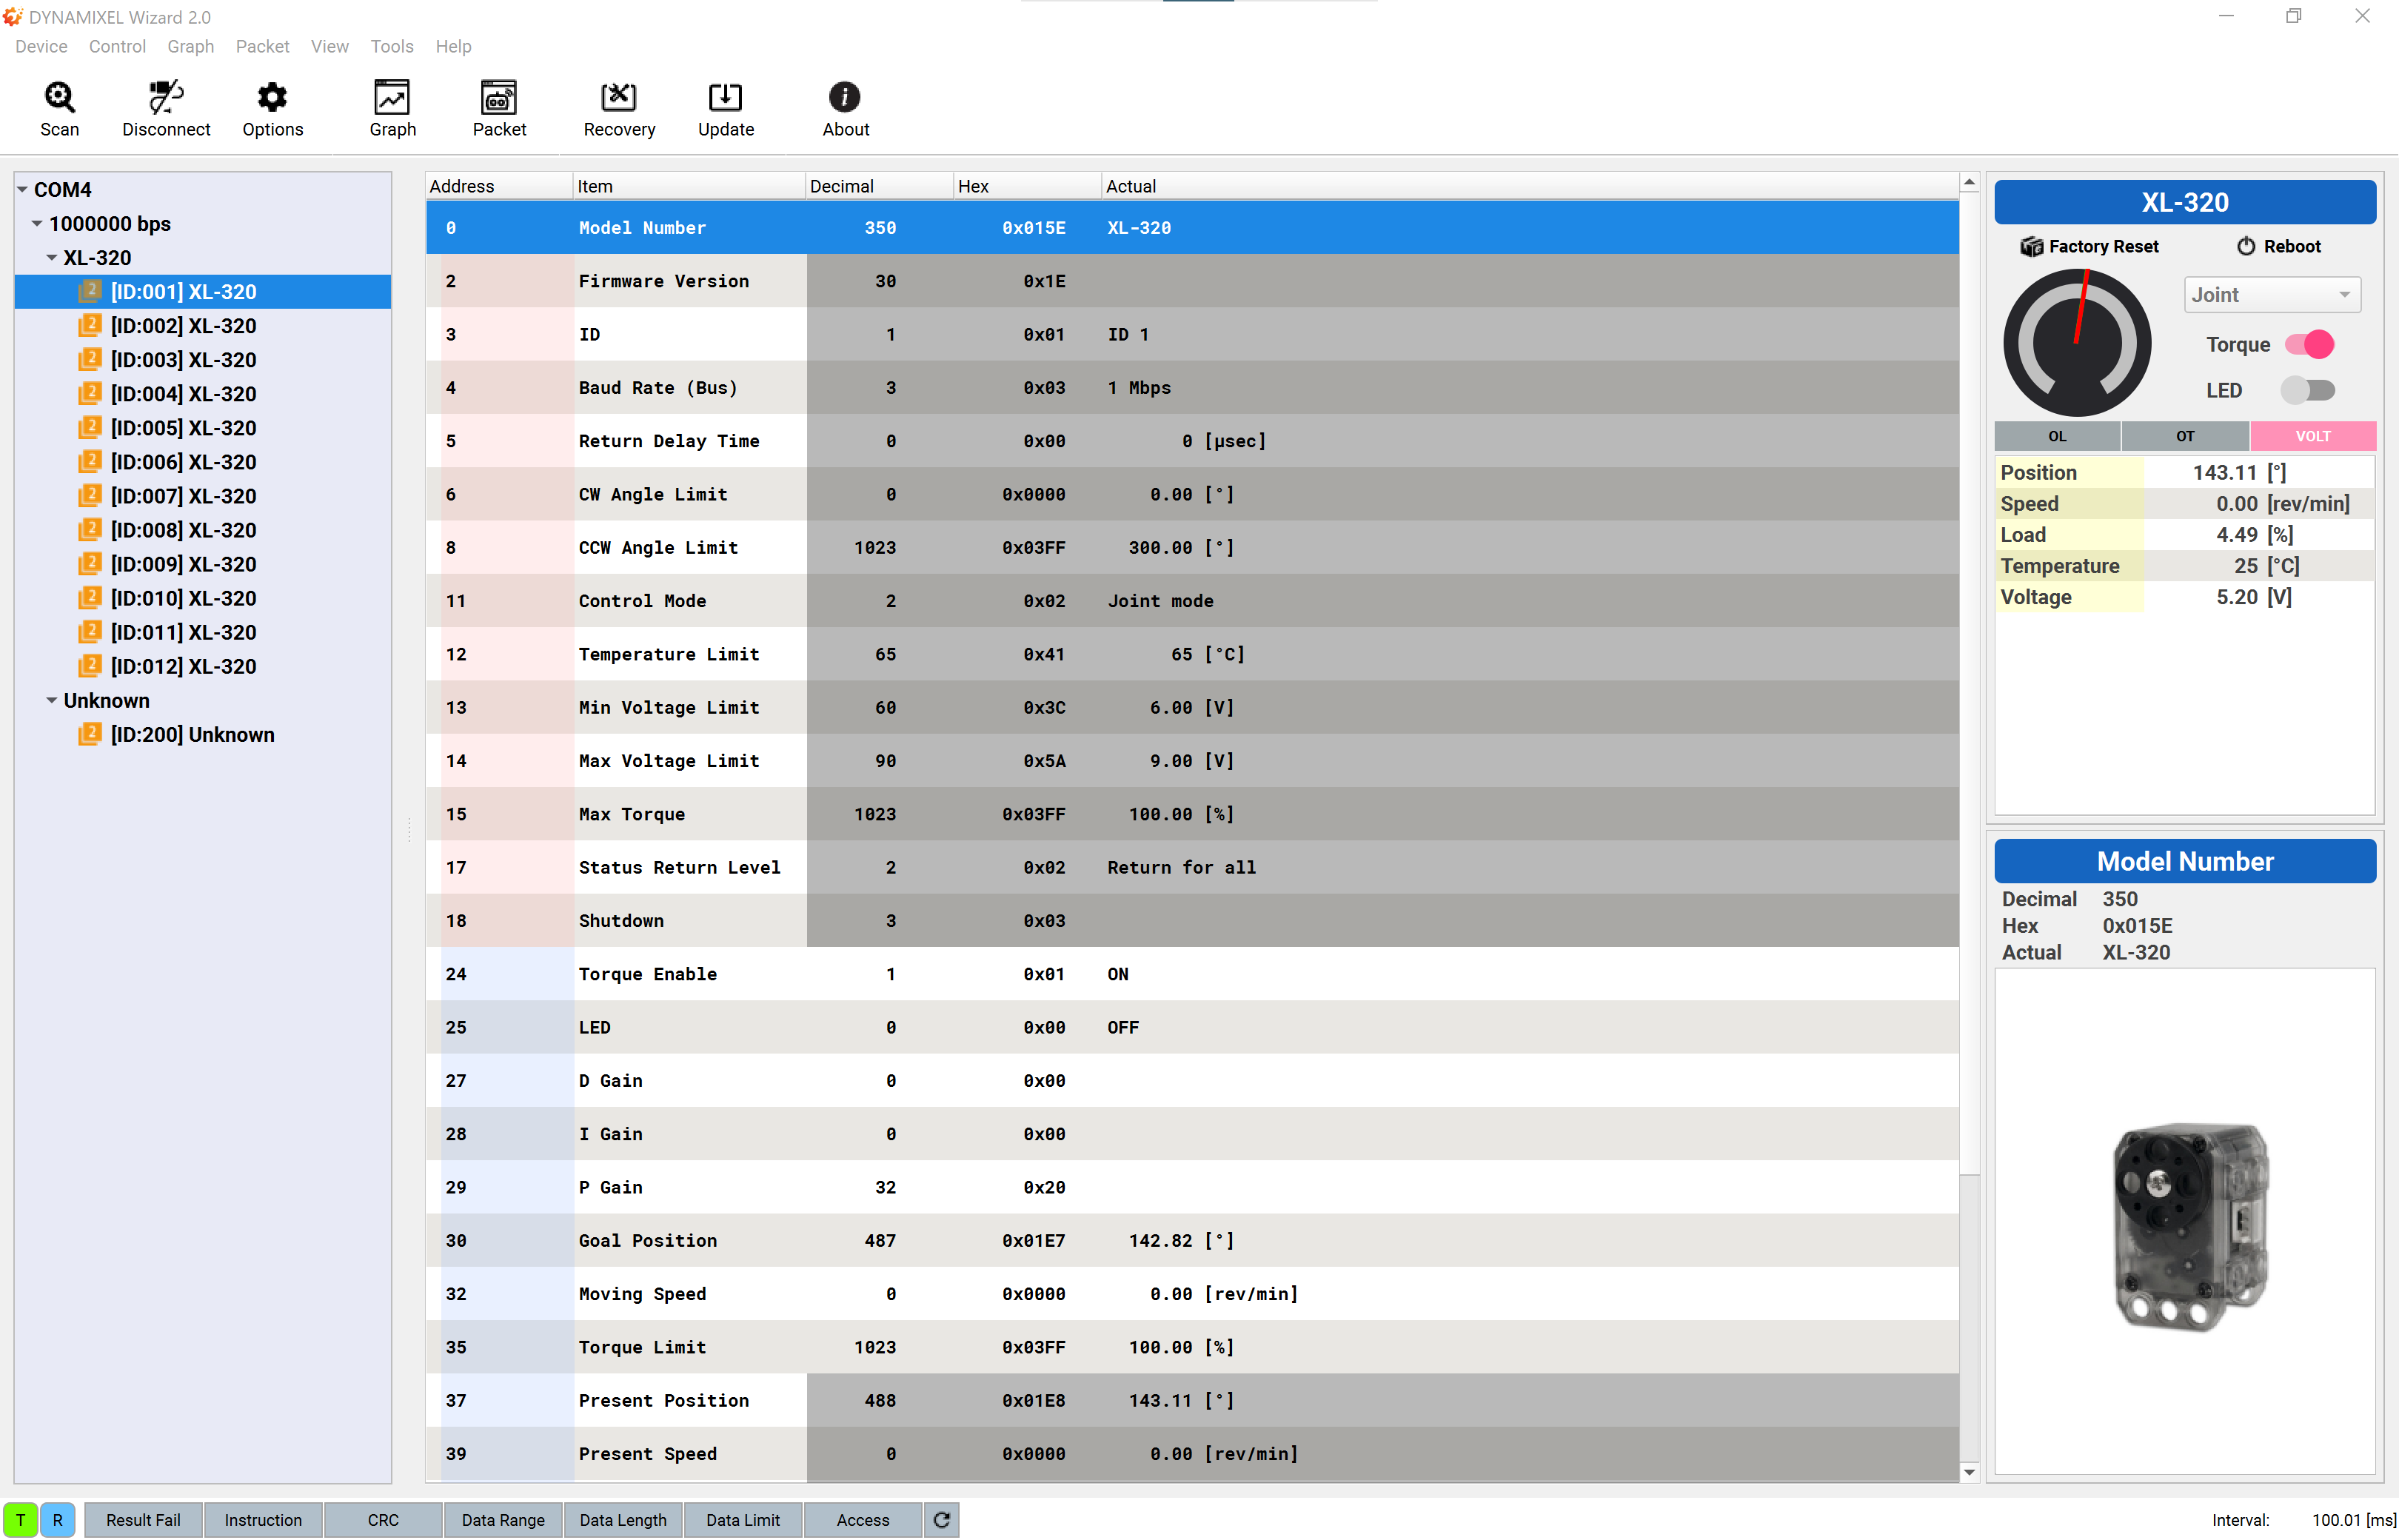Select device ID:008 XL-320 icon
This screenshot has width=2399, height=1540.
tap(89, 529)
